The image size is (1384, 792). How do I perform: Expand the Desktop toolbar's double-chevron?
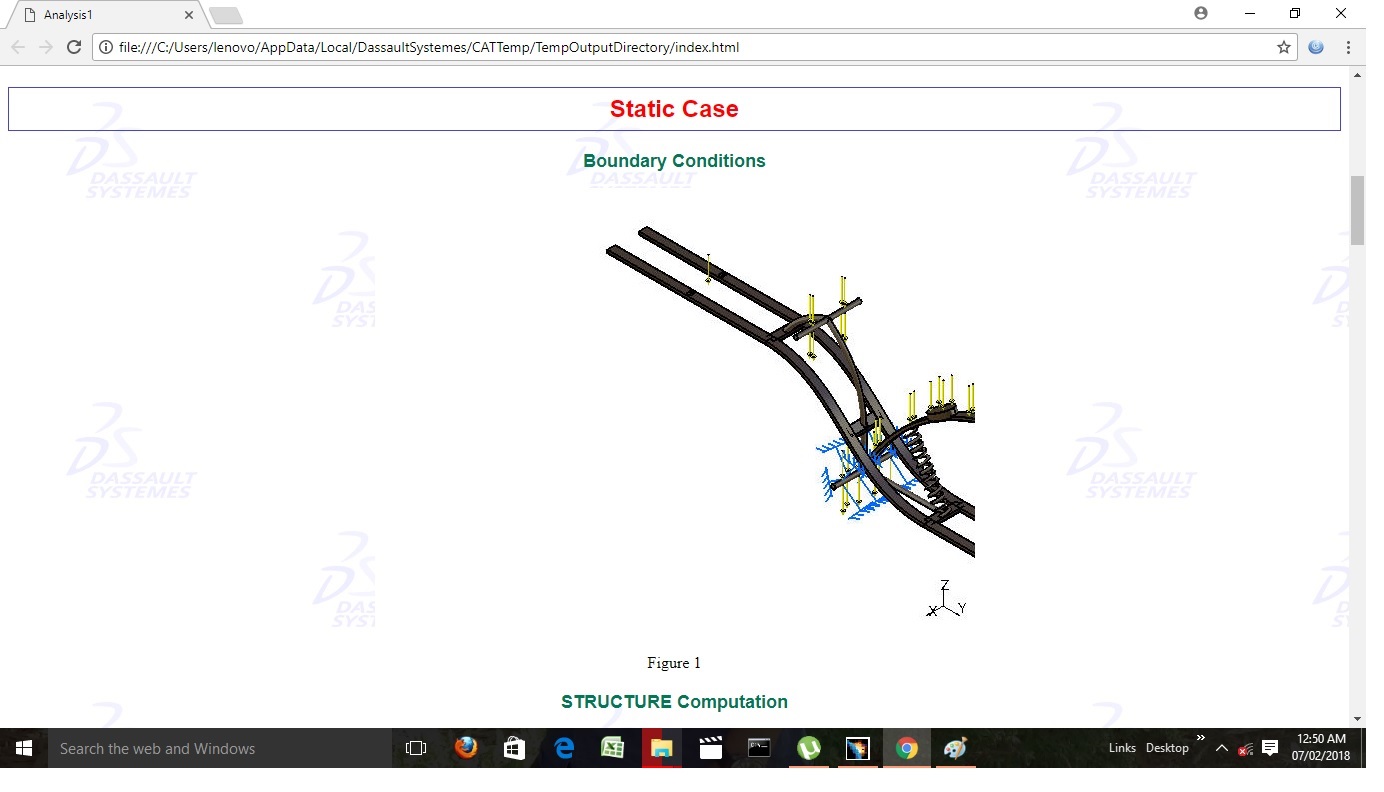pos(1200,739)
